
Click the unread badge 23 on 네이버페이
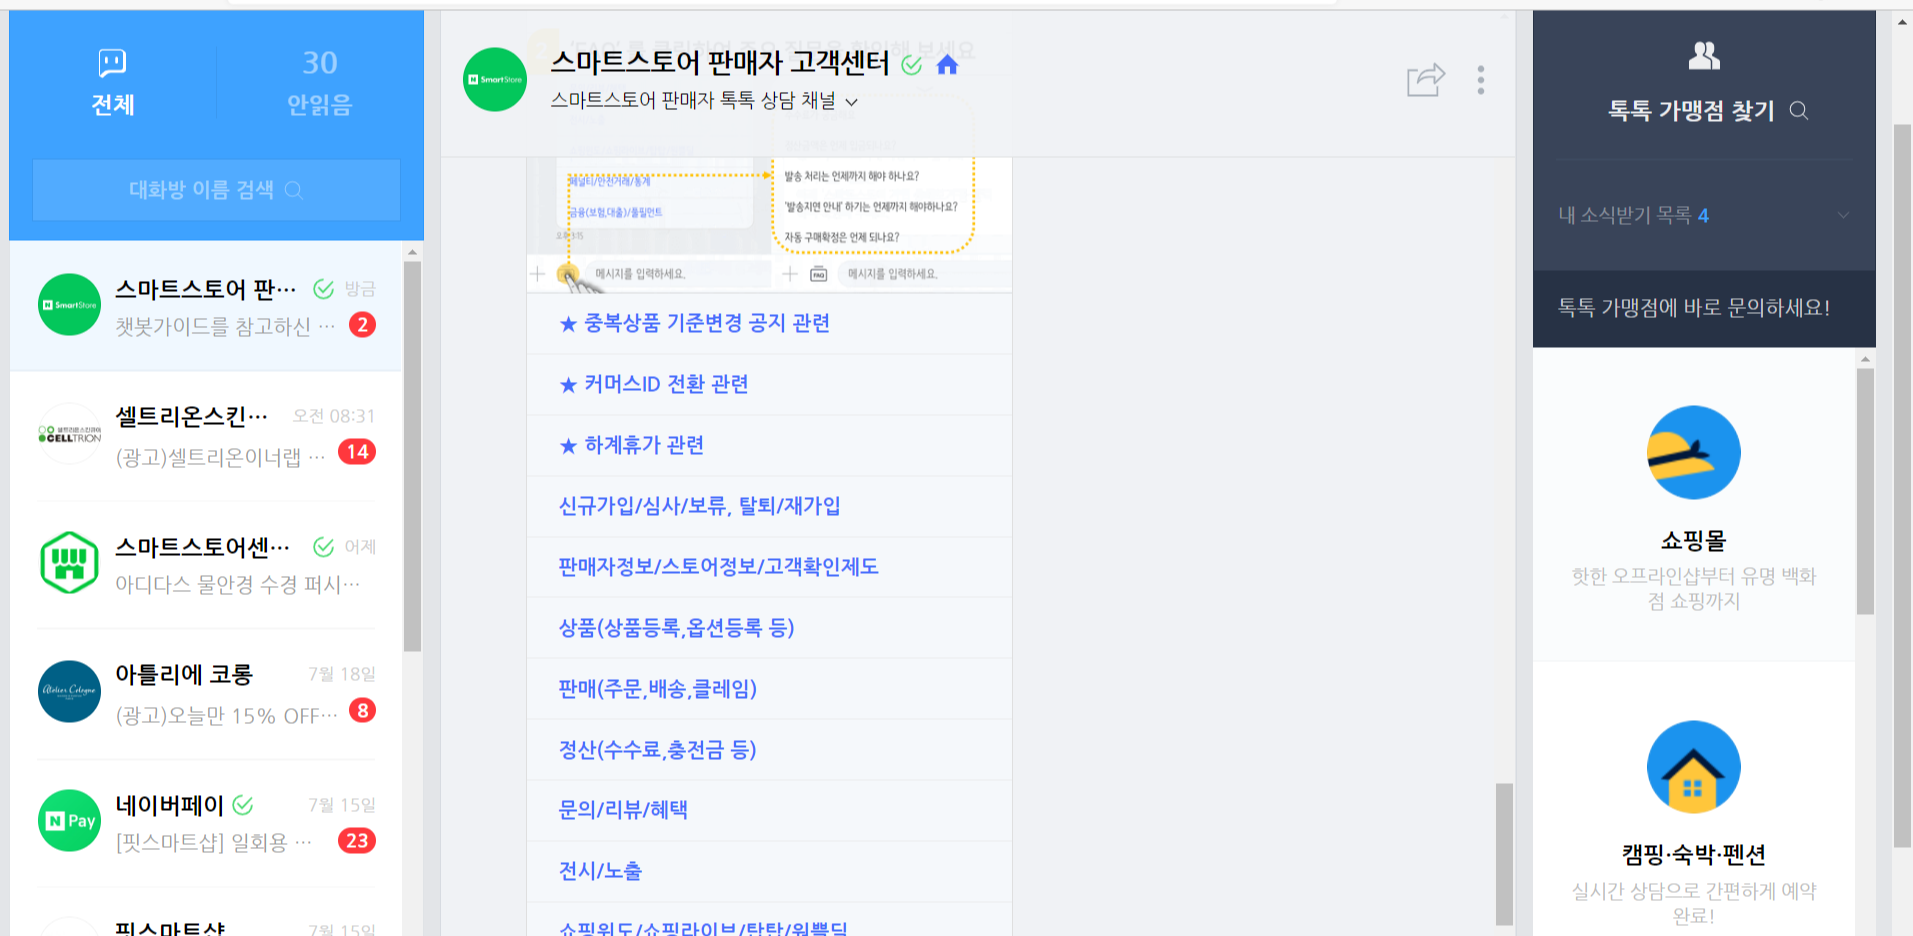click(x=357, y=840)
